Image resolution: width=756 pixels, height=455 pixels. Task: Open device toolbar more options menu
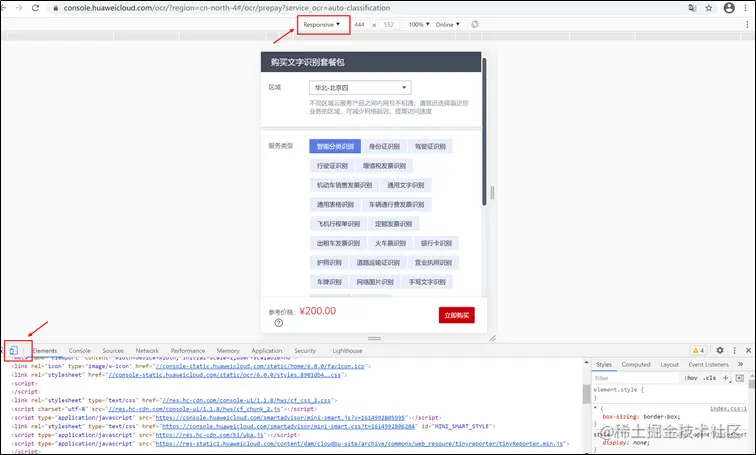[x=747, y=24]
